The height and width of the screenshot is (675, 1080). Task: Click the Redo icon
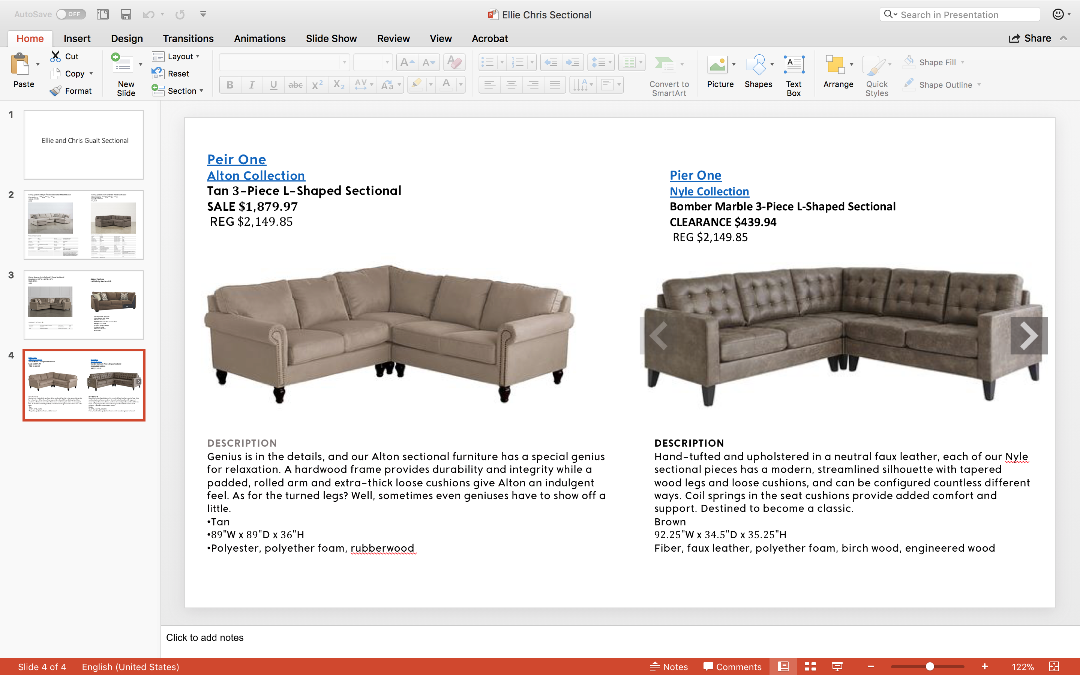tap(180, 14)
